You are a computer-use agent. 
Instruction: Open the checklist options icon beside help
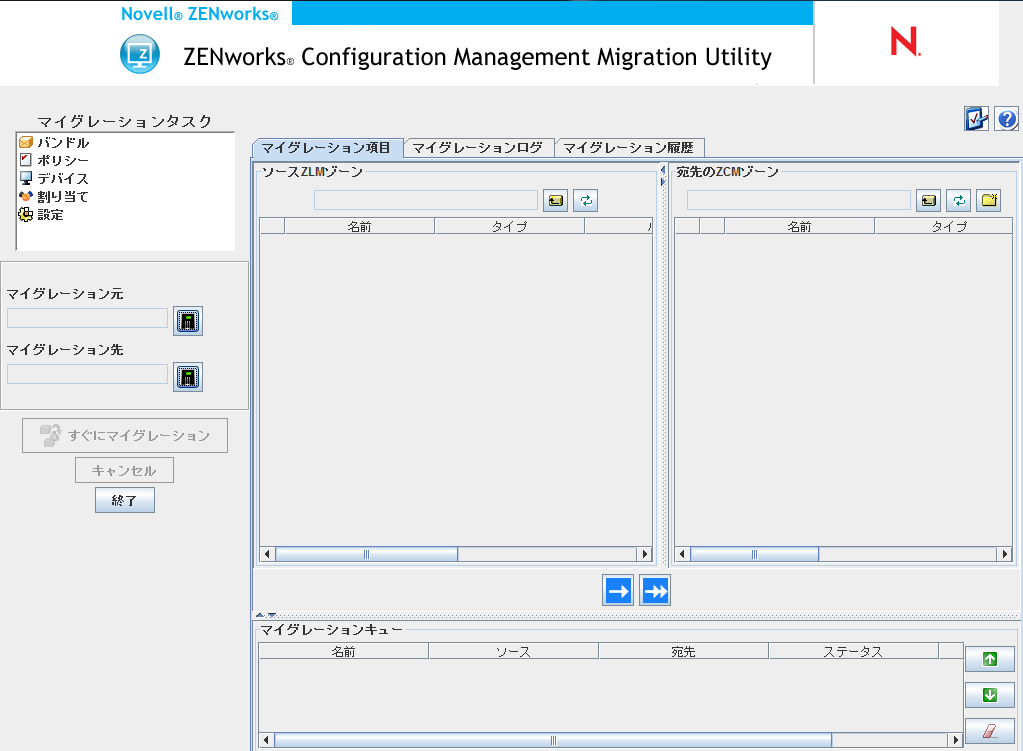(x=977, y=119)
